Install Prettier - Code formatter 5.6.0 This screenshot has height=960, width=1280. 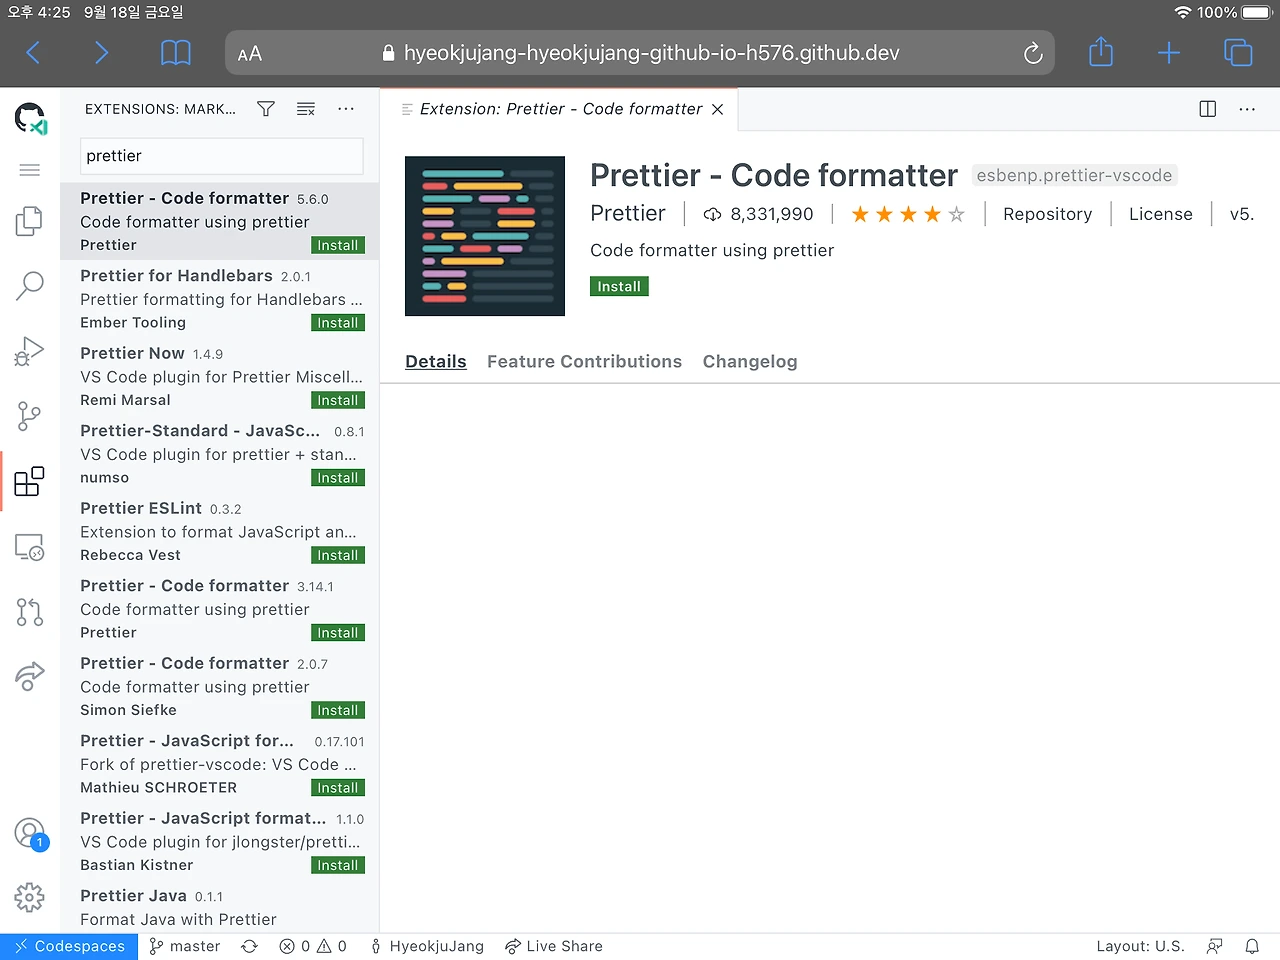click(338, 246)
